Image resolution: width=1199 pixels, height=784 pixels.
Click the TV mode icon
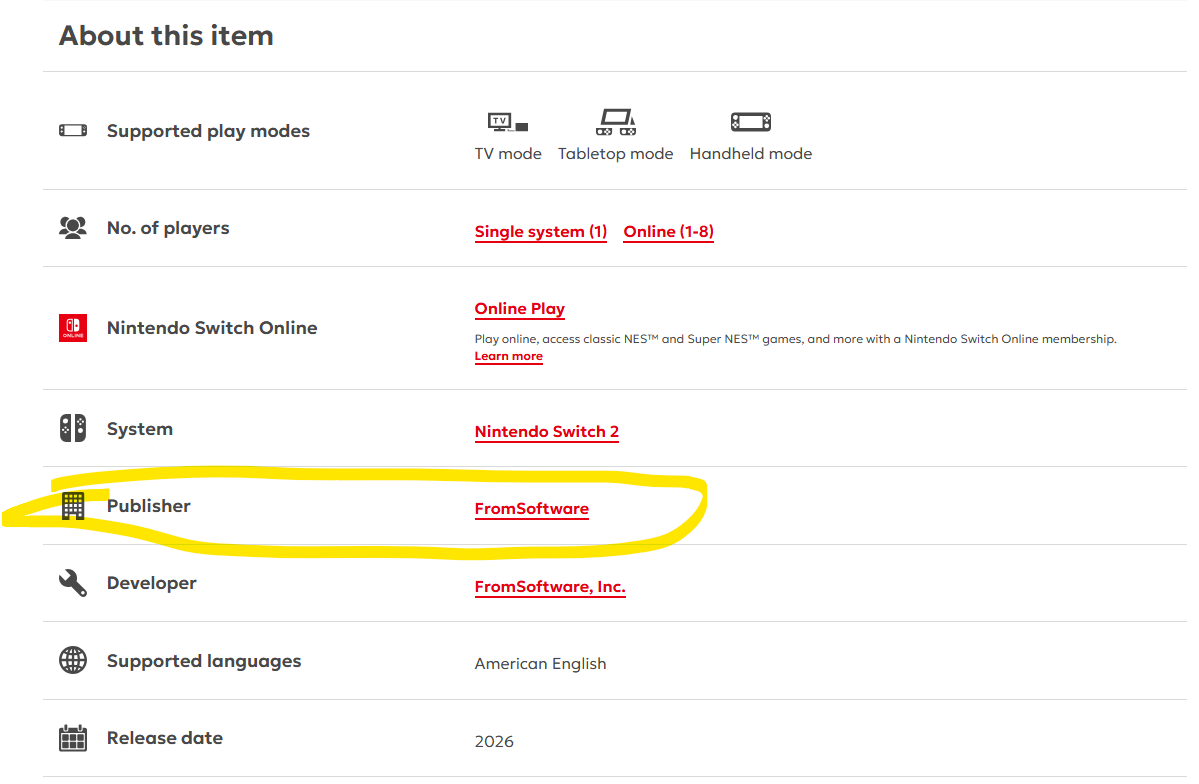pyautogui.click(x=508, y=122)
